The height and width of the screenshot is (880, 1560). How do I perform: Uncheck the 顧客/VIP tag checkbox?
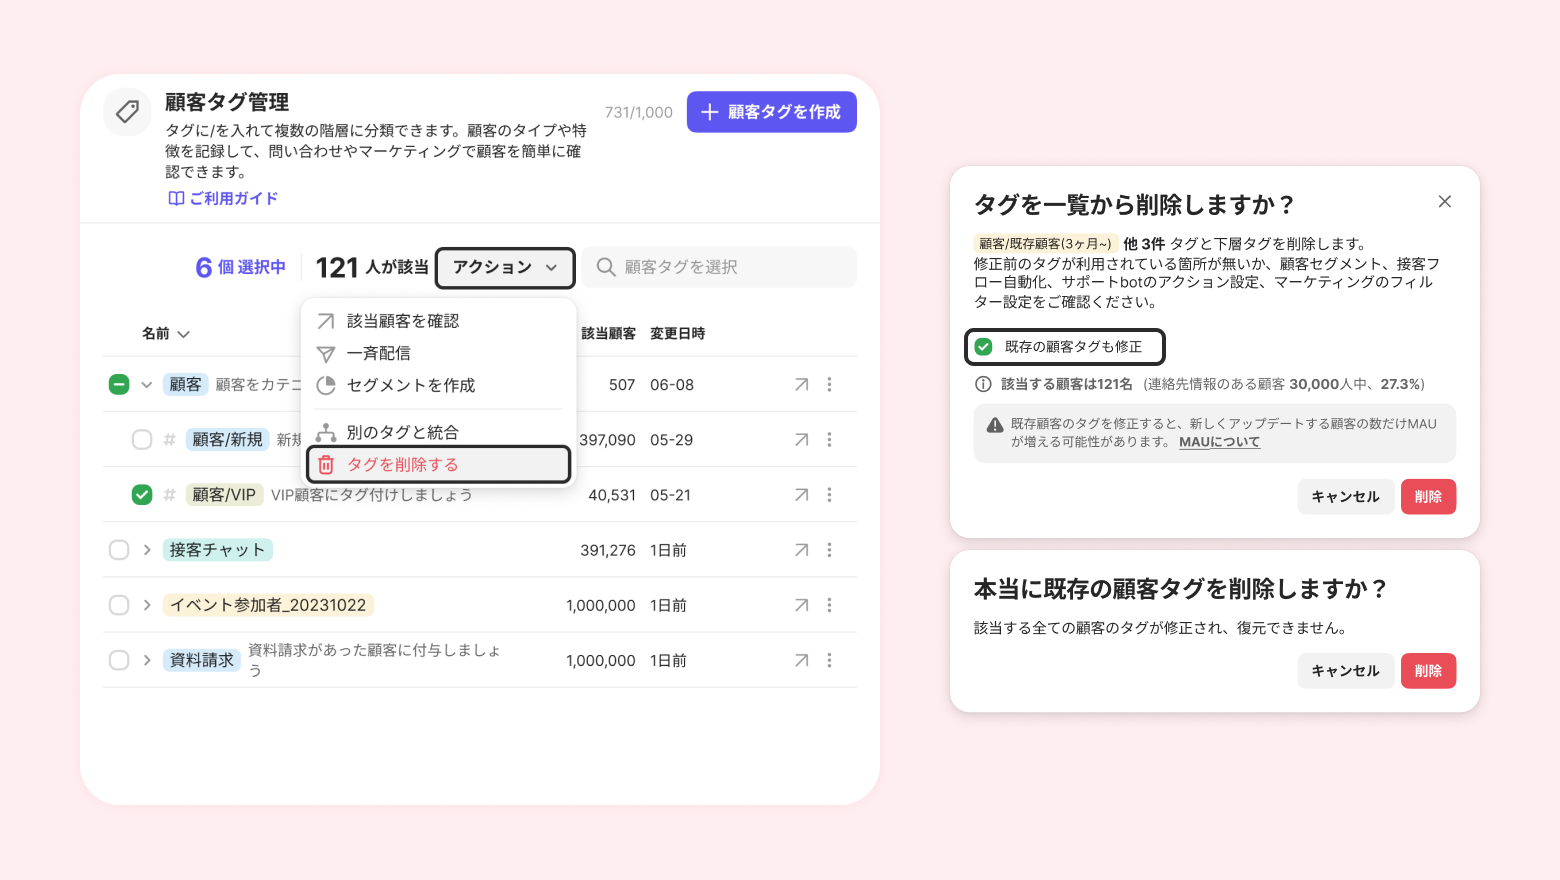[142, 495]
